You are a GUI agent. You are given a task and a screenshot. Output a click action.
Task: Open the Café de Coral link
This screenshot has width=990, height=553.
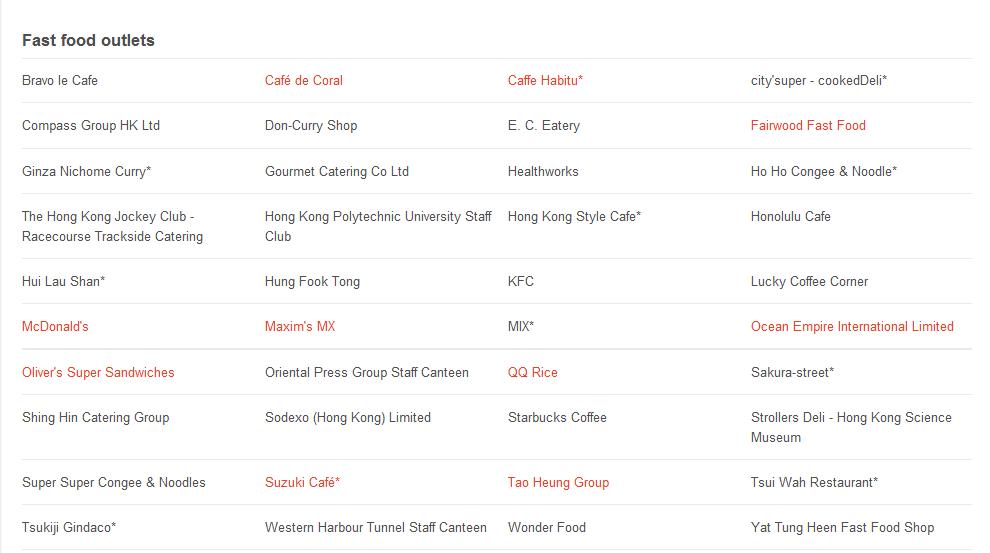pyautogui.click(x=304, y=81)
